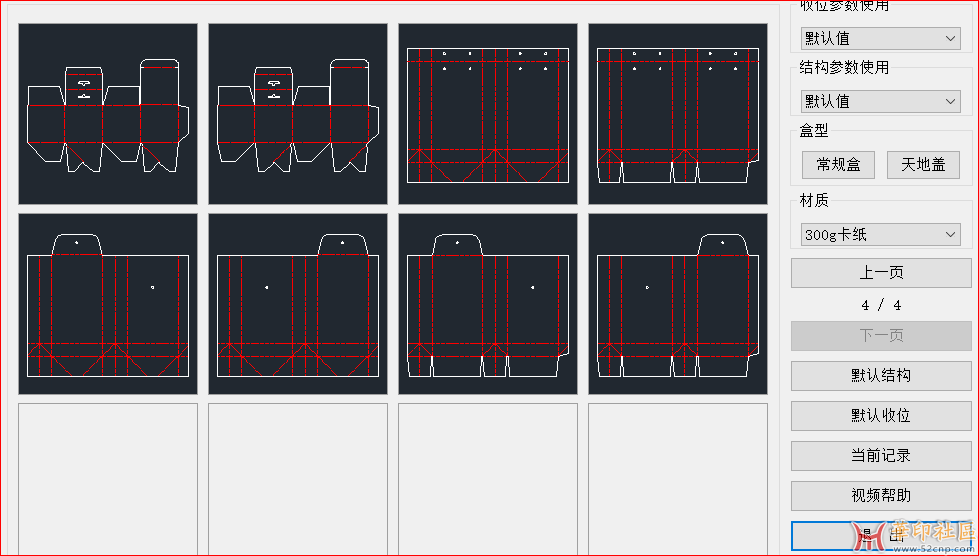Click the 退出 exit button
The image size is (979, 556).
click(x=881, y=536)
